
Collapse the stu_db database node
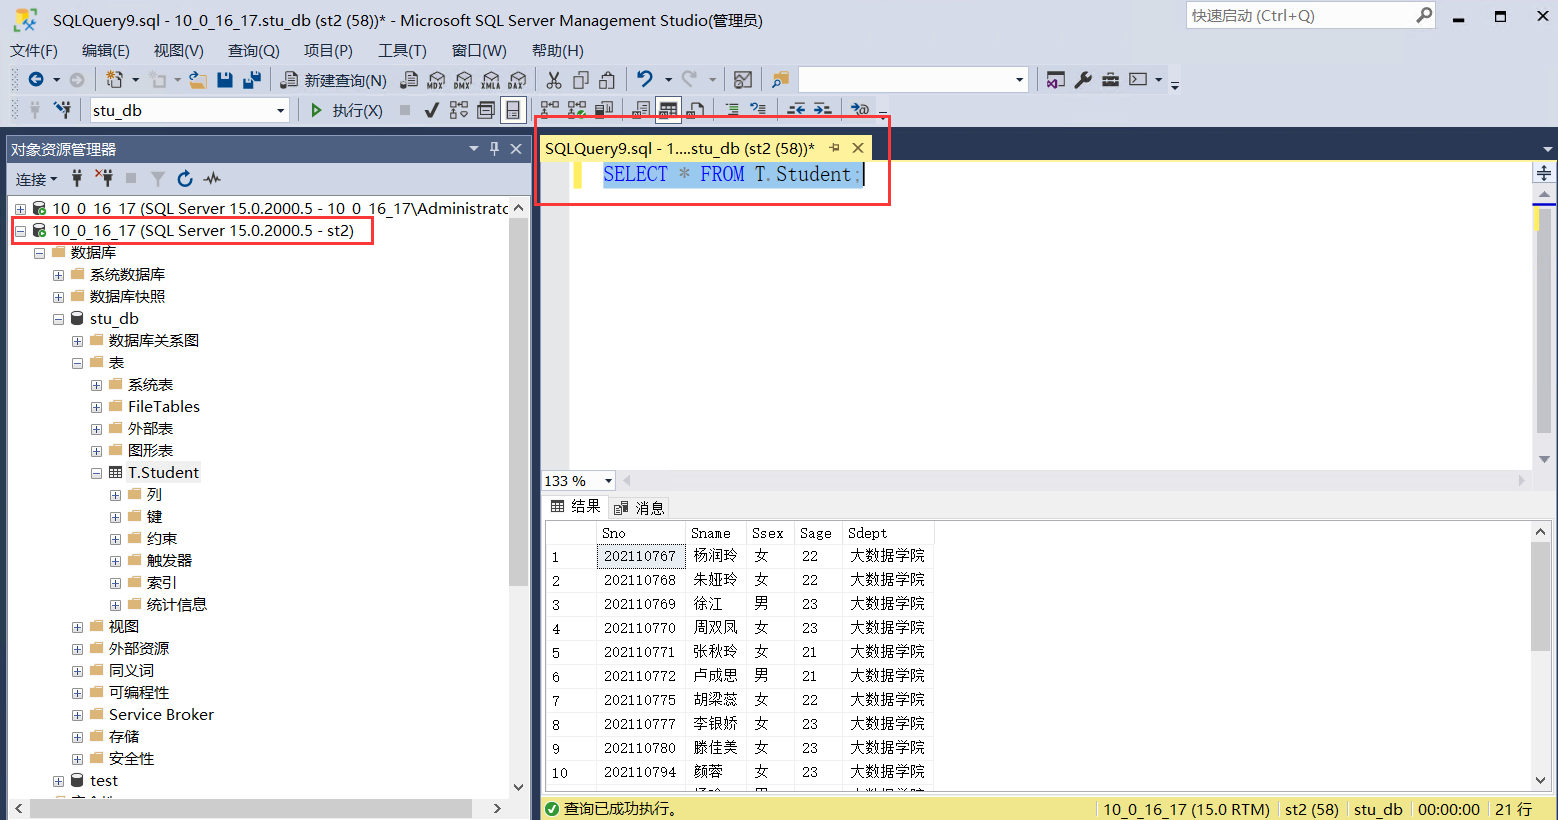tap(58, 319)
